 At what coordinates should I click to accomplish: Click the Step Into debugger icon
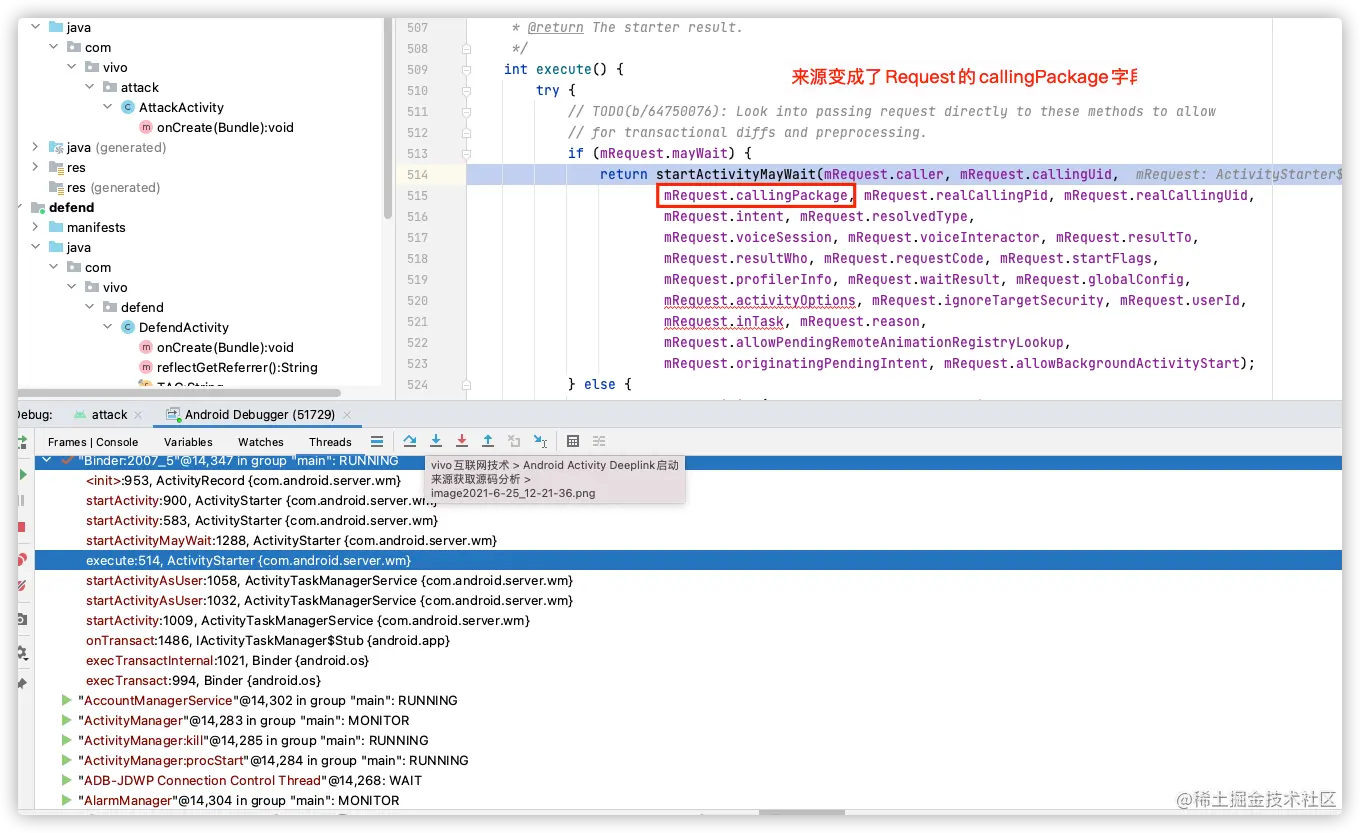(436, 441)
